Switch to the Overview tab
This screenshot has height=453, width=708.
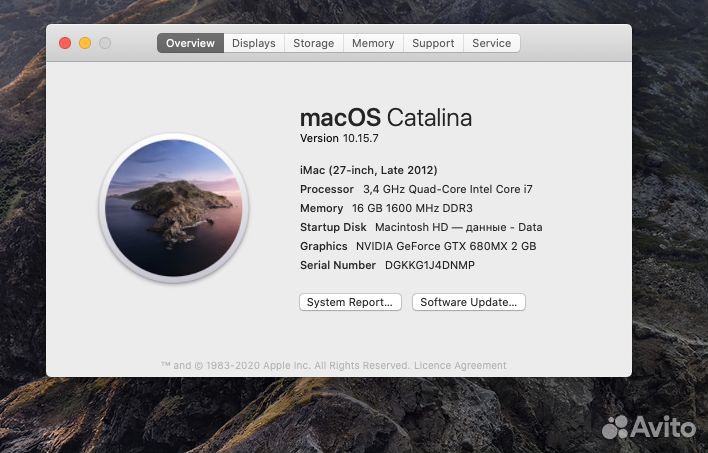pos(190,43)
